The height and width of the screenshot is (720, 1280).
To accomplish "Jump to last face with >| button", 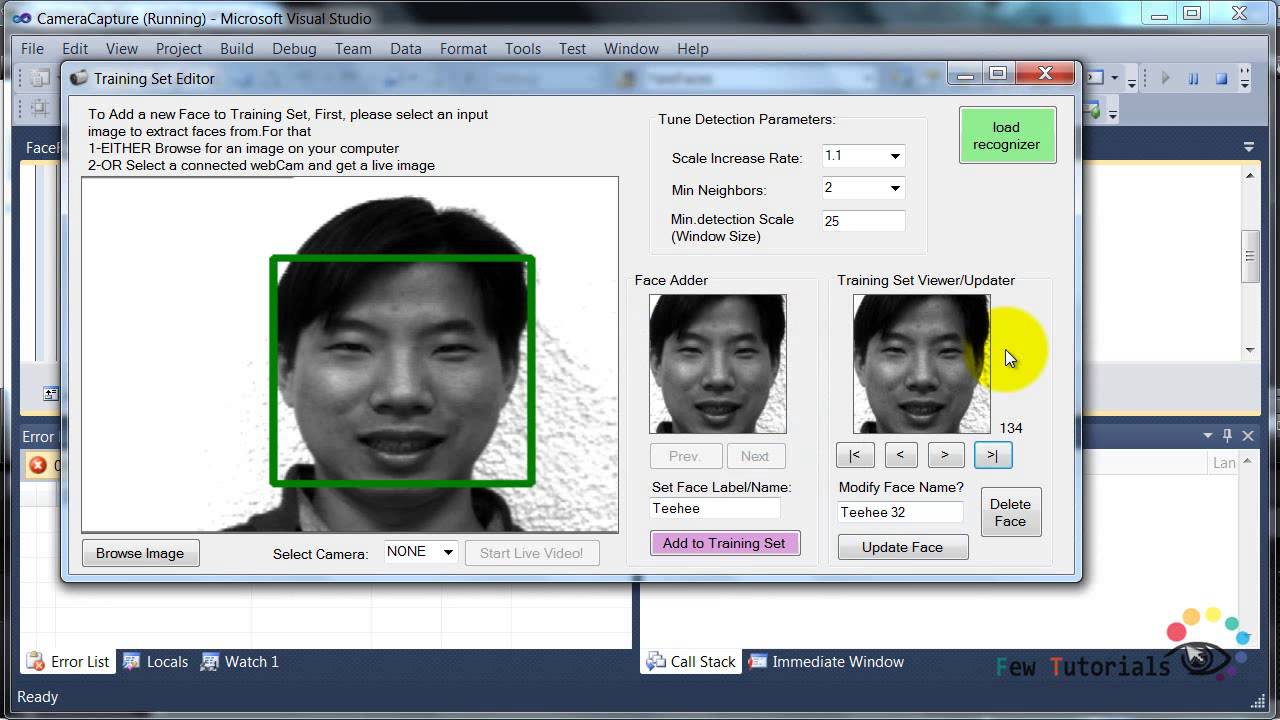I will [993, 455].
